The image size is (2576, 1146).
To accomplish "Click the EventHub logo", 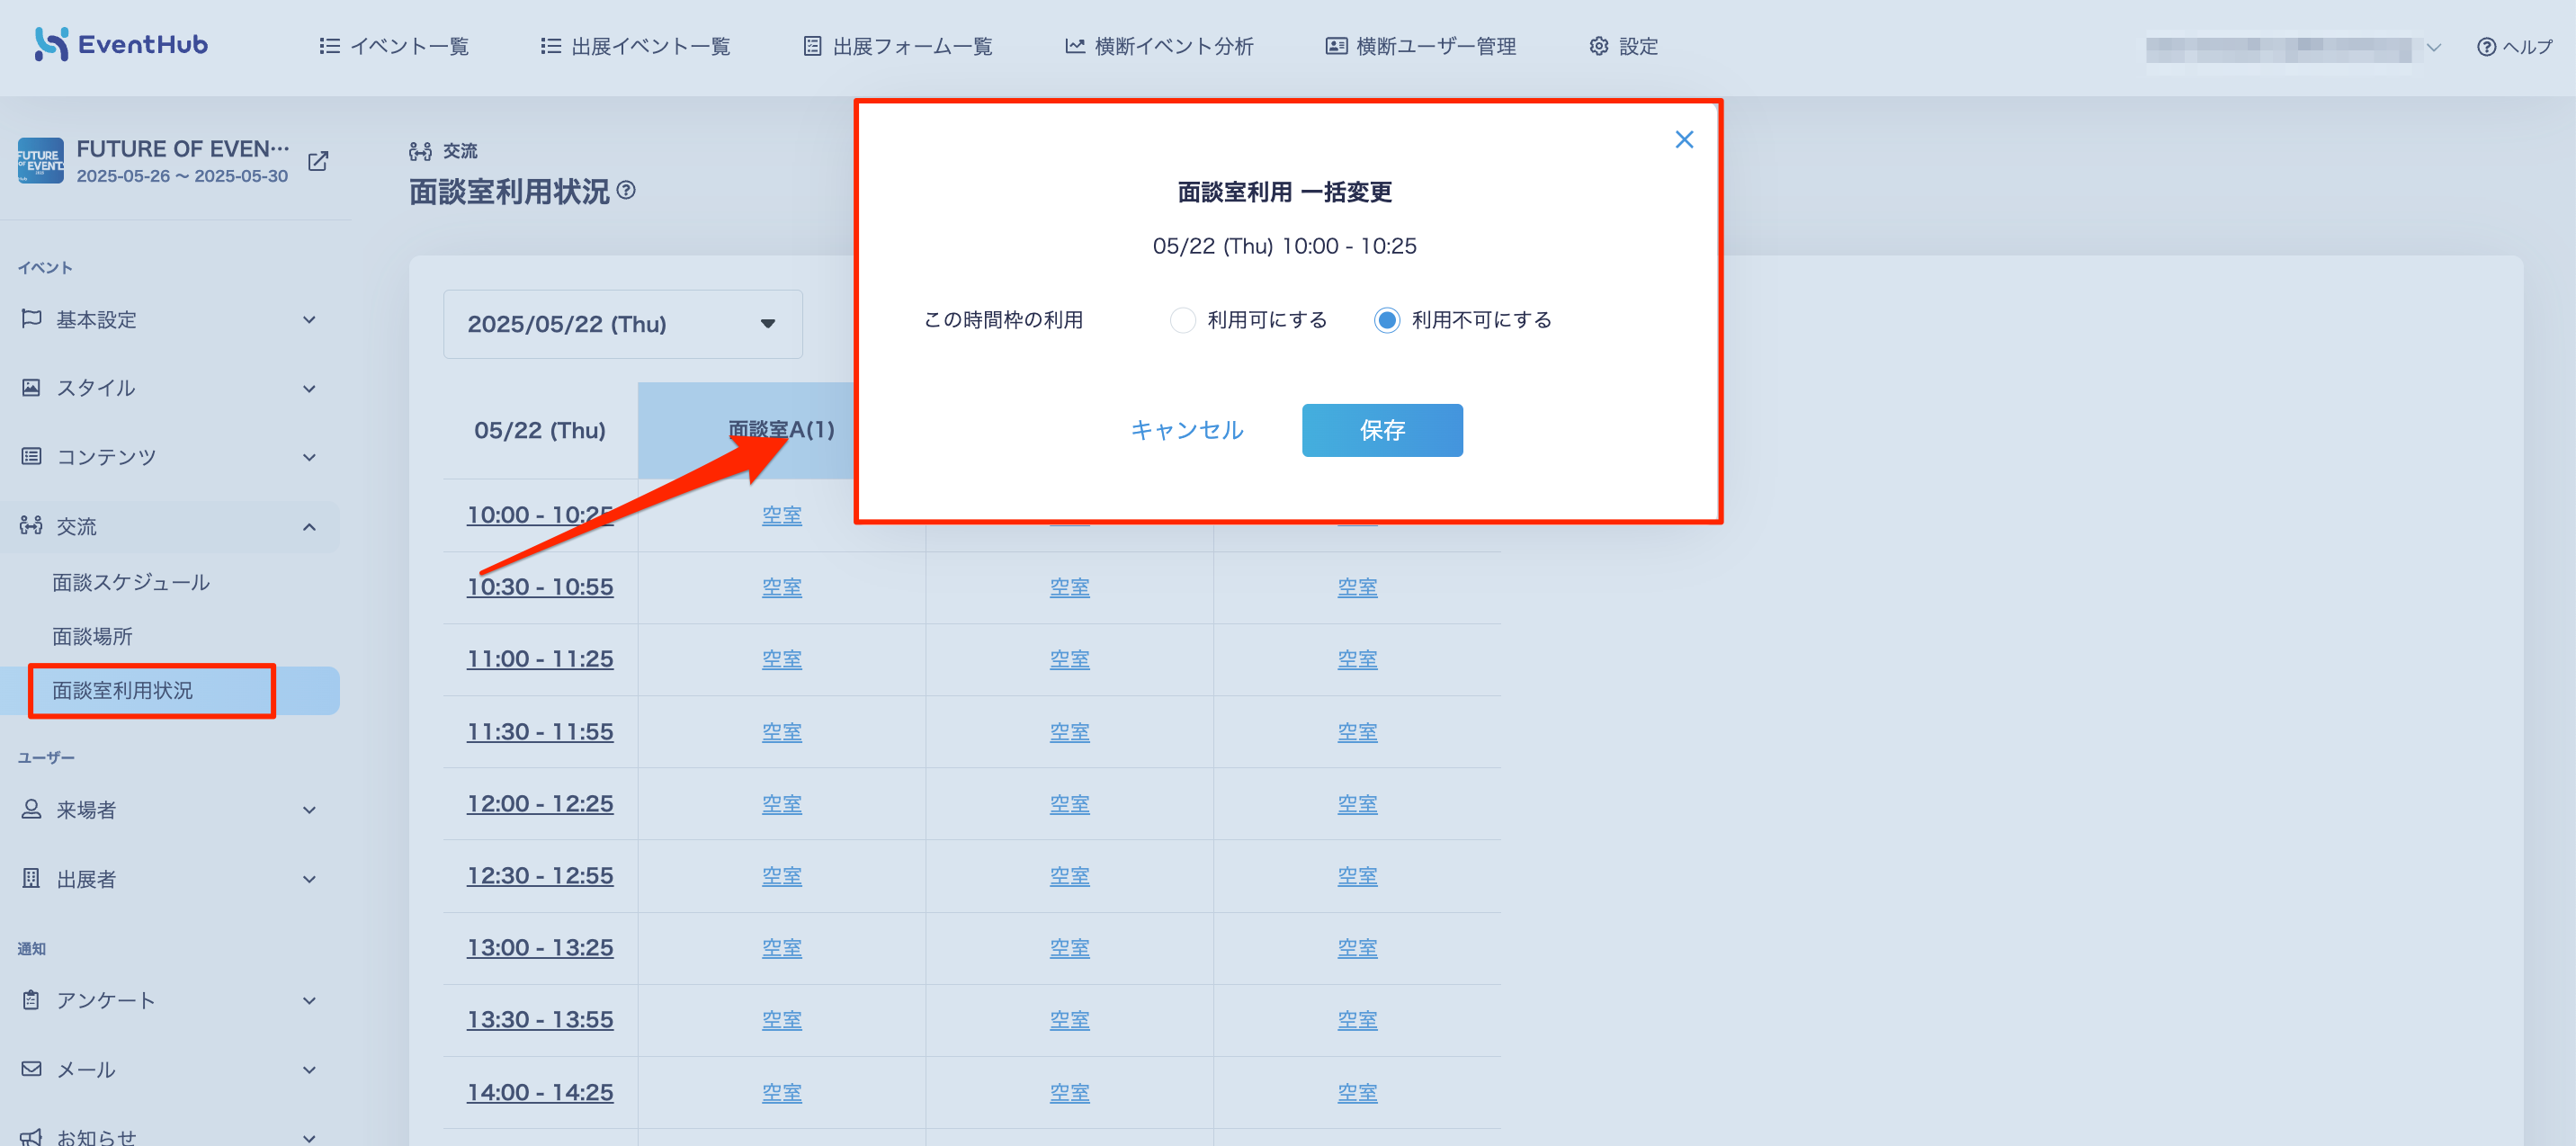I will [x=121, y=44].
